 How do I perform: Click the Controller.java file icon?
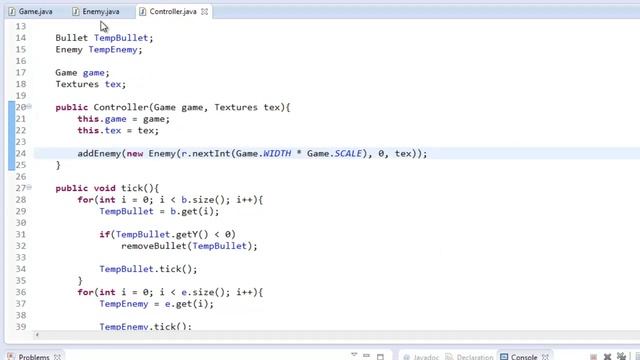click(x=142, y=11)
